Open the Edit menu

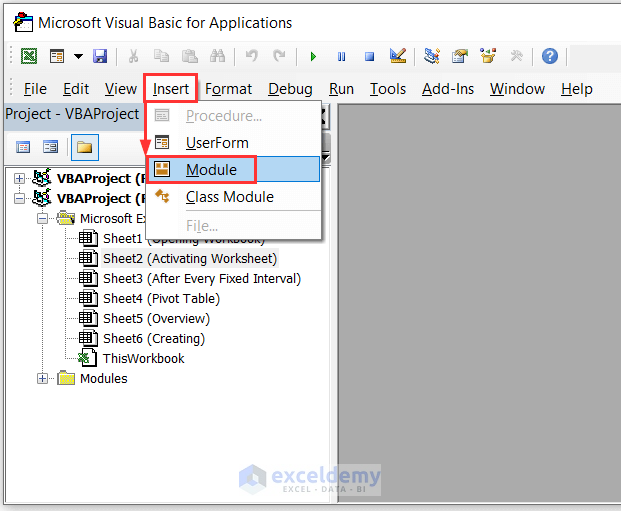(76, 89)
